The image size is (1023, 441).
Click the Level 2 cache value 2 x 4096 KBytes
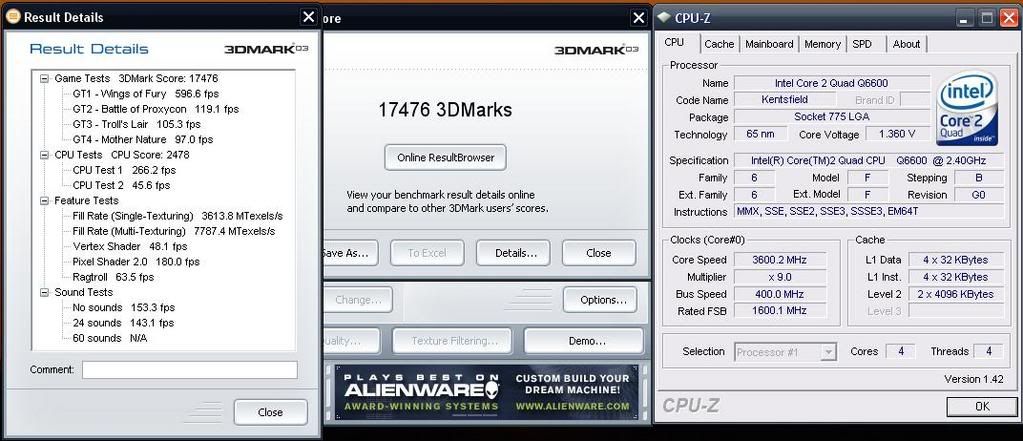956,294
